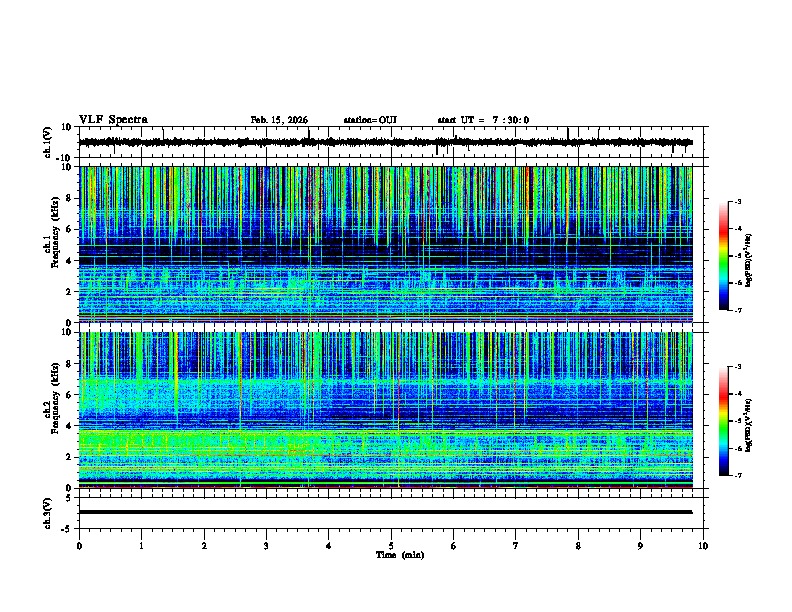Select the ch.1 "Frequency (kHz)" axis label
This screenshot has width=792, height=612.
point(55,232)
